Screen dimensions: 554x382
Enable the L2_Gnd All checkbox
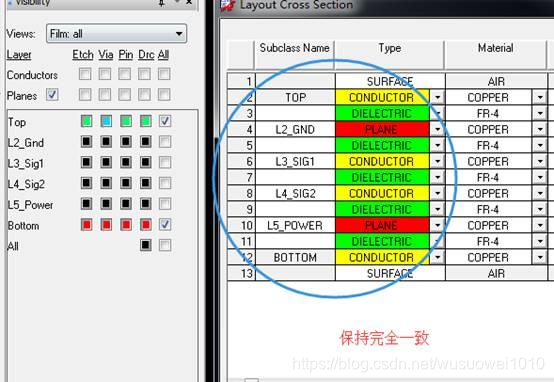(x=165, y=142)
